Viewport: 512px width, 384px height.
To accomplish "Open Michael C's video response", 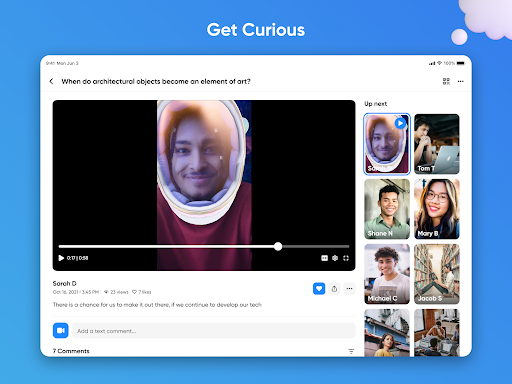I will pyautogui.click(x=387, y=274).
